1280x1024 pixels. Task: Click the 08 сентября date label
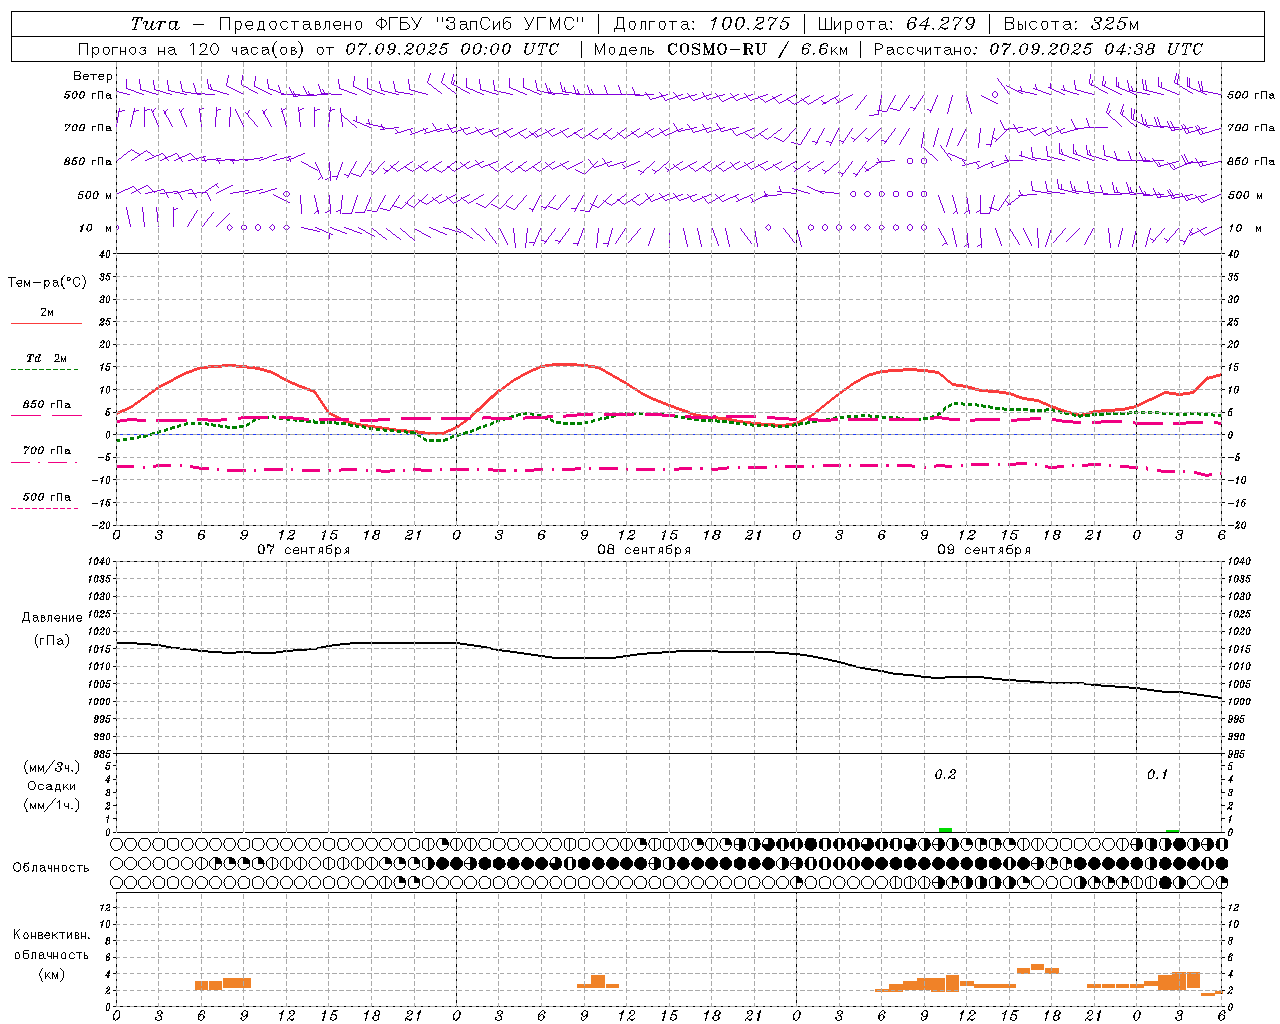tap(644, 550)
